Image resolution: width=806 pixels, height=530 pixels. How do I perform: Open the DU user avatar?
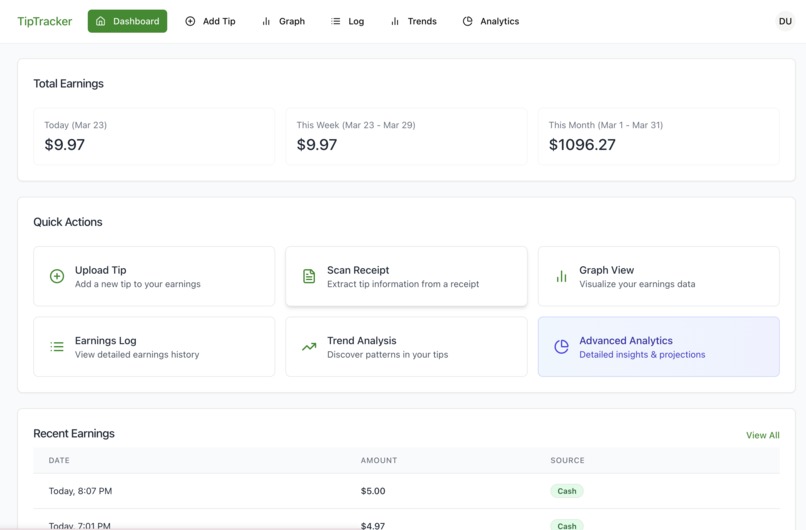[x=785, y=21]
